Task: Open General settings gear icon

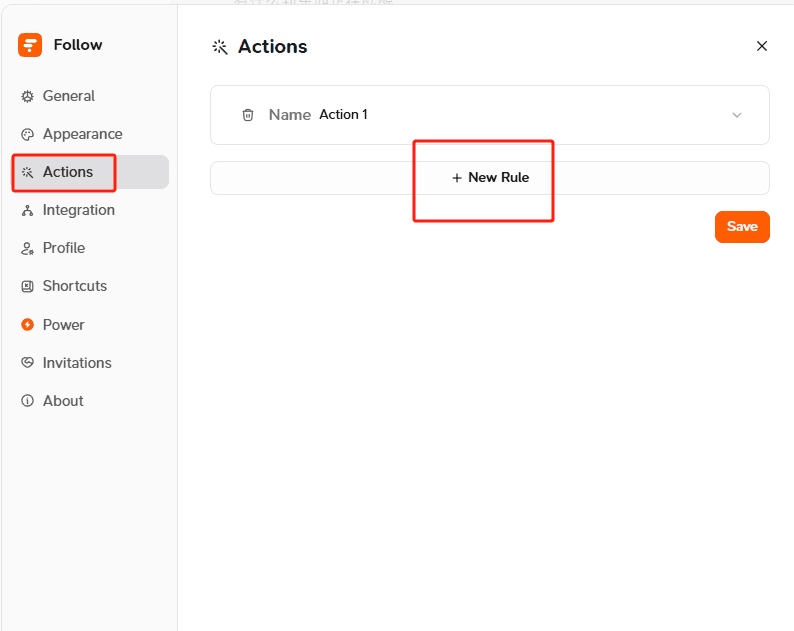Action: pos(27,96)
